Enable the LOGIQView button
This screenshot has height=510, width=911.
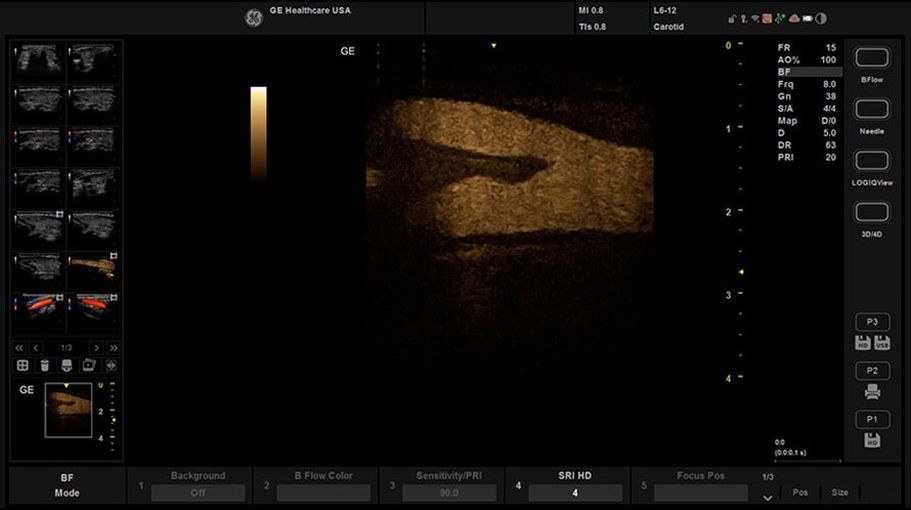872,161
